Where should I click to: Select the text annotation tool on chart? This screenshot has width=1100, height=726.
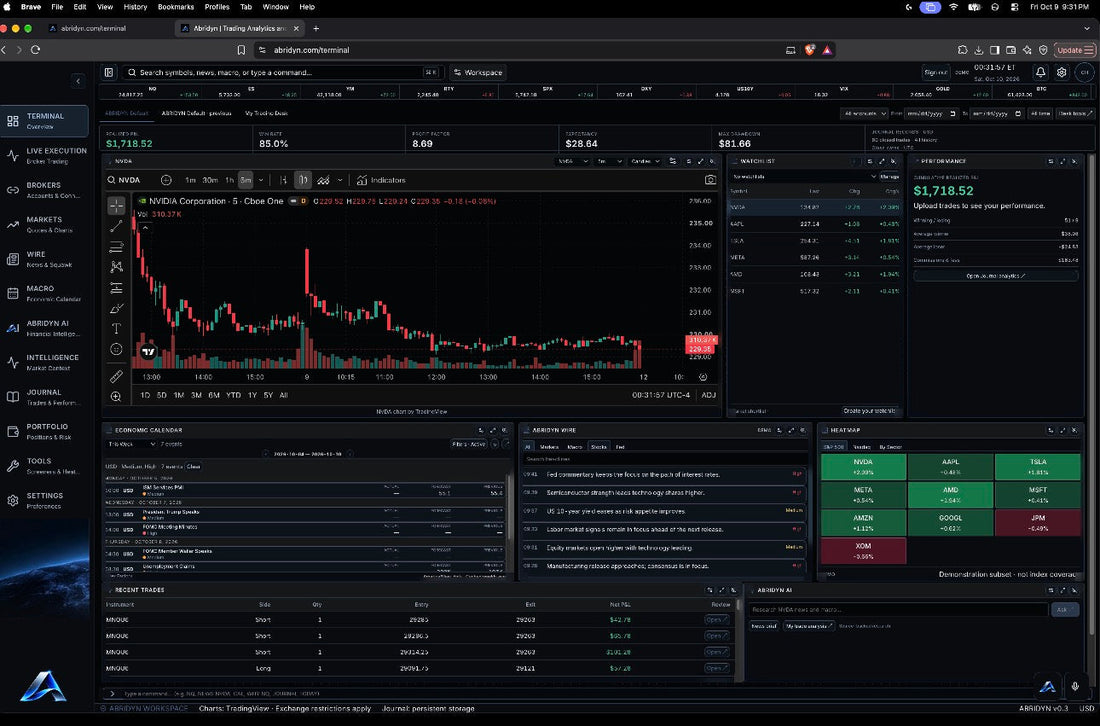116,328
